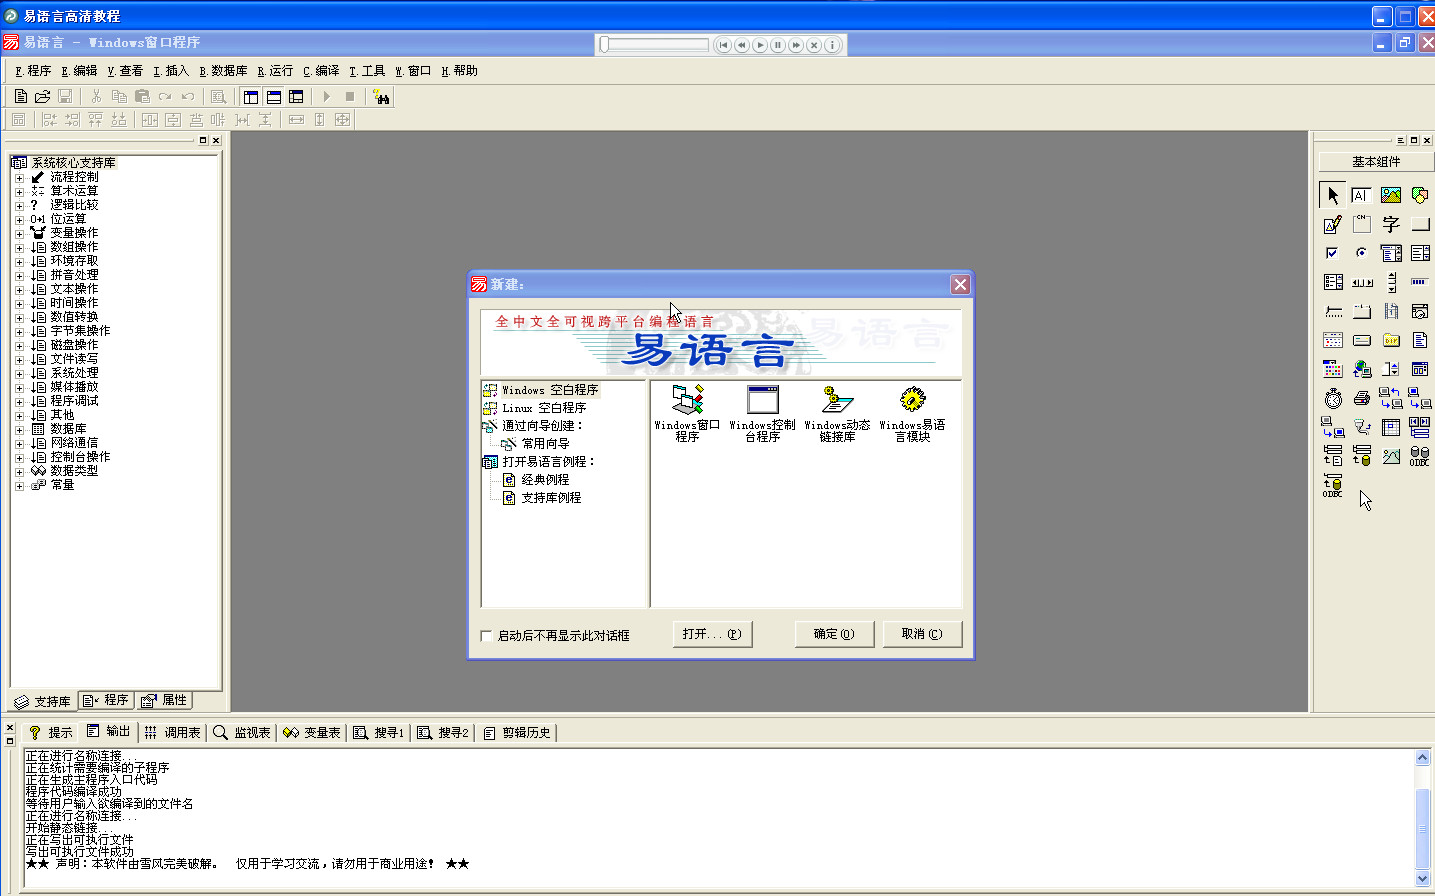1435x896 pixels.
Task: Click the 取消(C) button
Action: click(922, 634)
